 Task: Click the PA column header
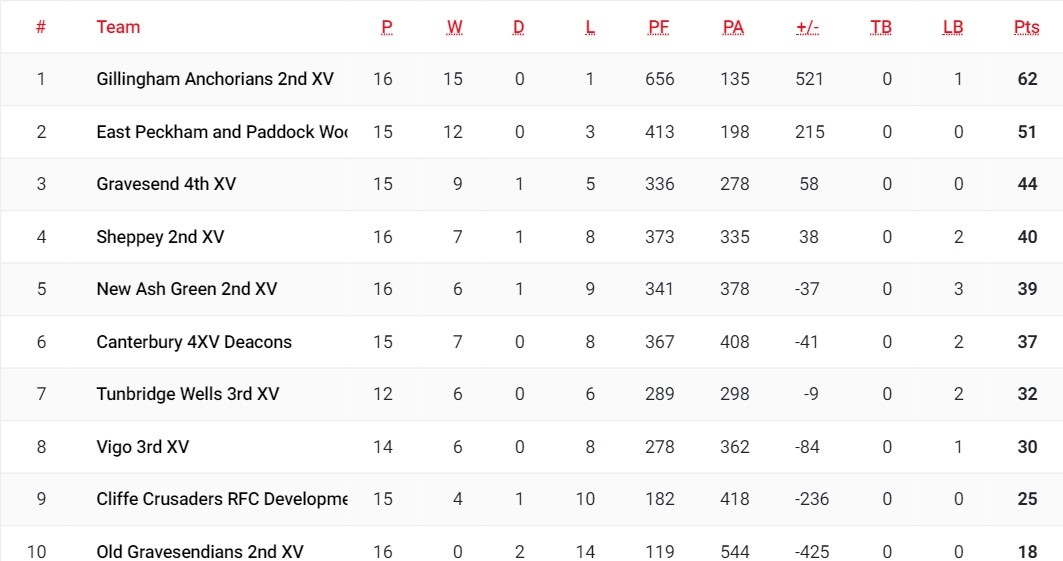click(733, 27)
